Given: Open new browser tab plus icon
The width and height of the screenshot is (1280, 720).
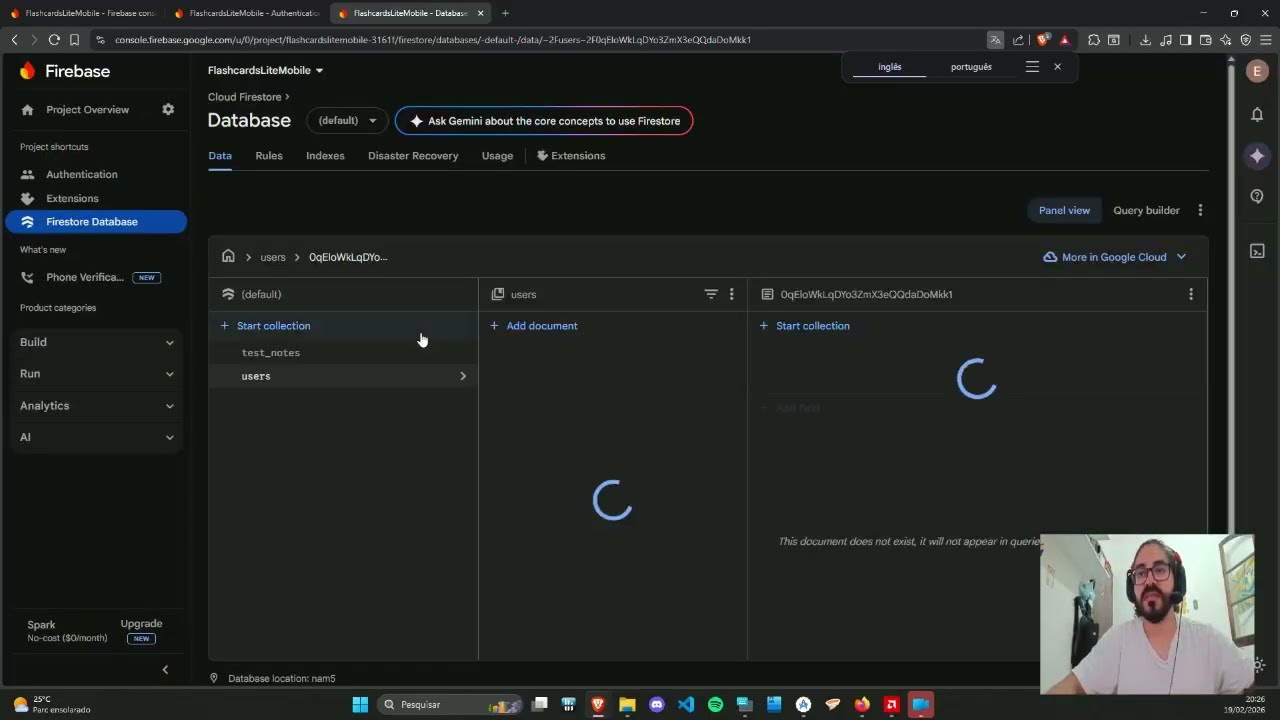Looking at the screenshot, I should point(505,13).
